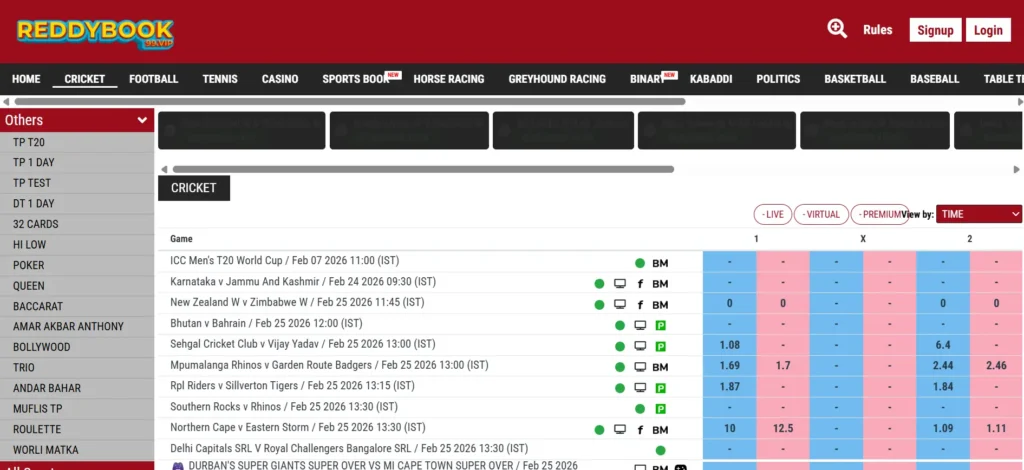Screen dimensions: 1024x470
Task: Click TV icon for Rpl Riders v Sillverton Tigers
Action: [x=640, y=388]
